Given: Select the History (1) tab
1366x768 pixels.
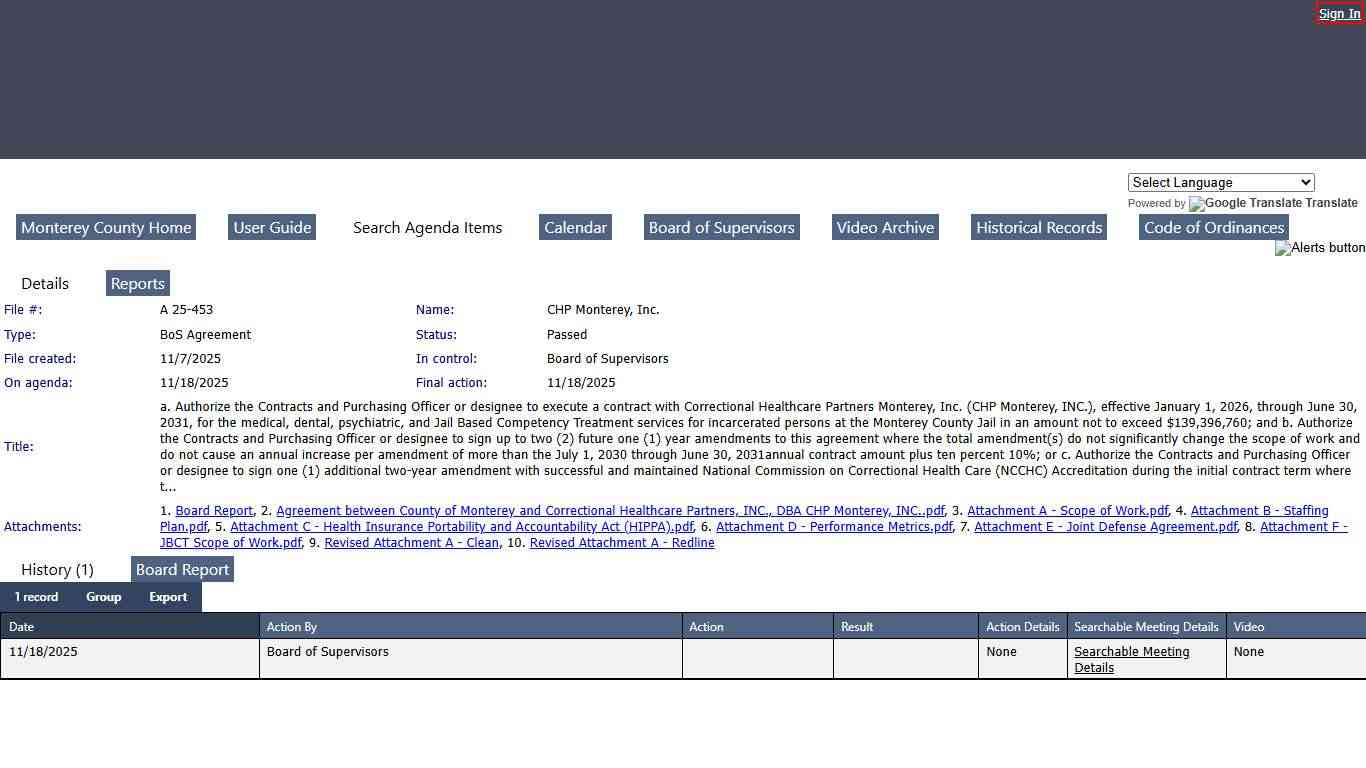Looking at the screenshot, I should pos(57,570).
